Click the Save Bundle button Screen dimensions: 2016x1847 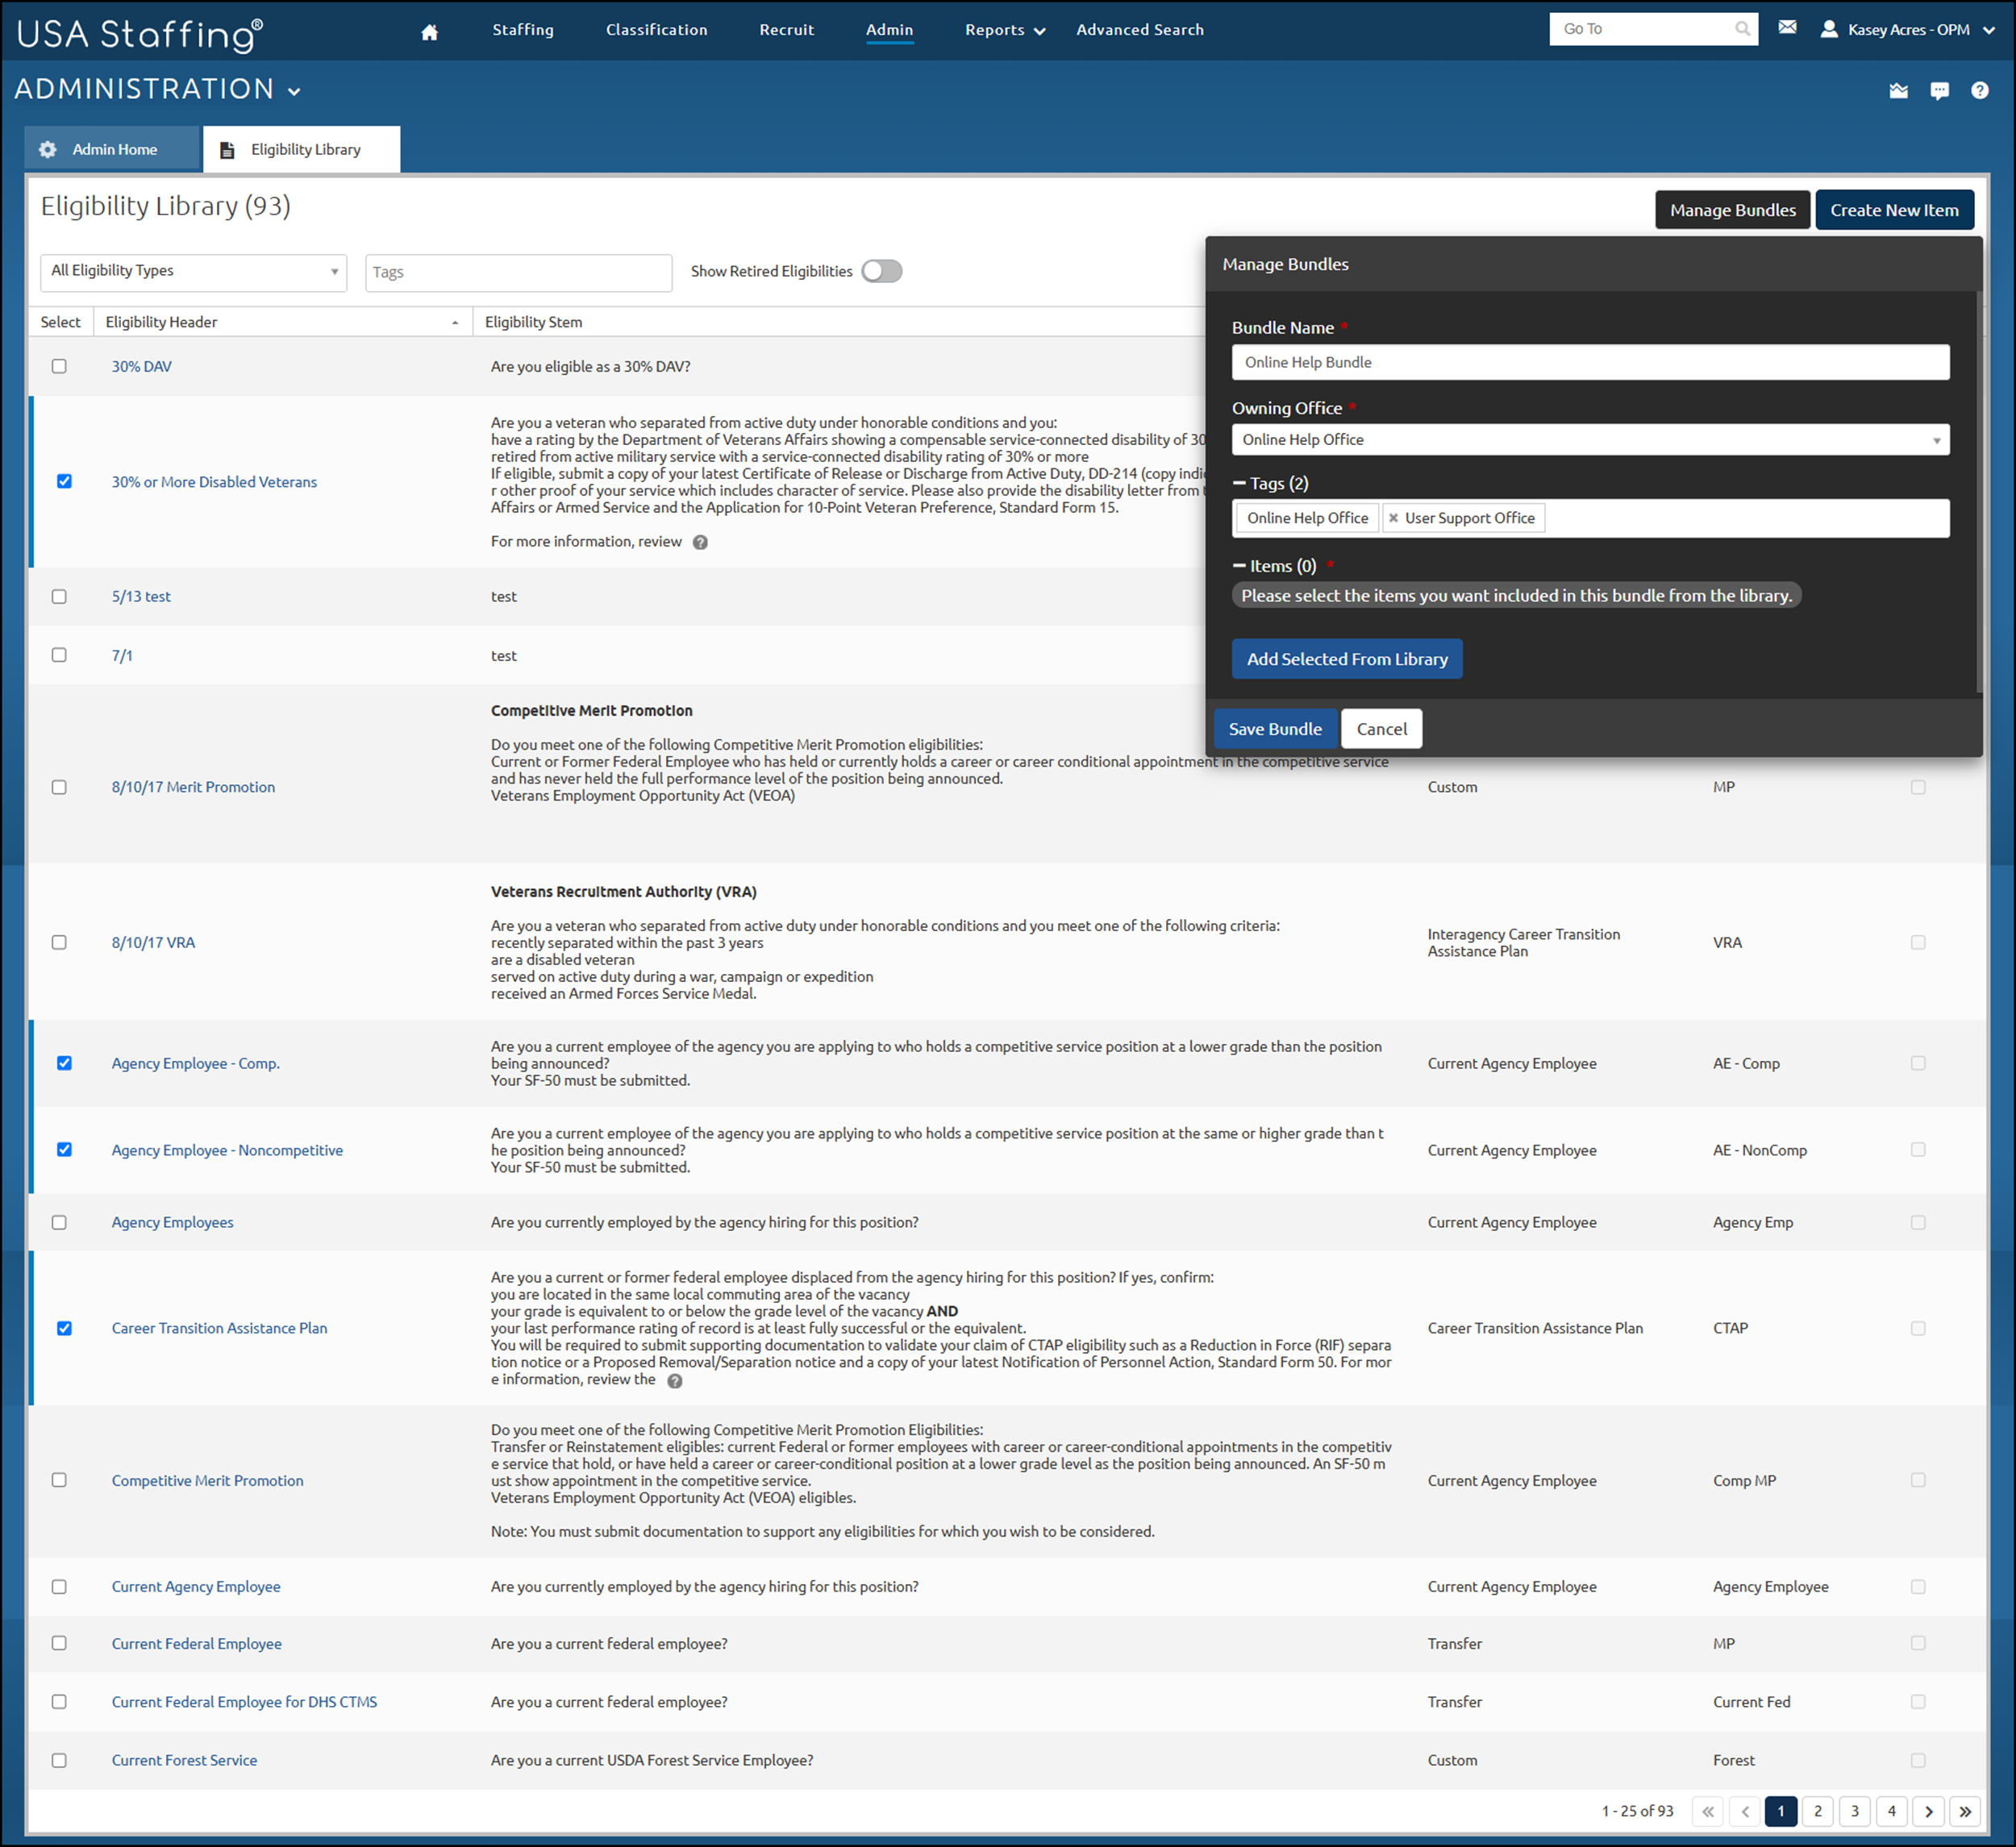pos(1276,728)
